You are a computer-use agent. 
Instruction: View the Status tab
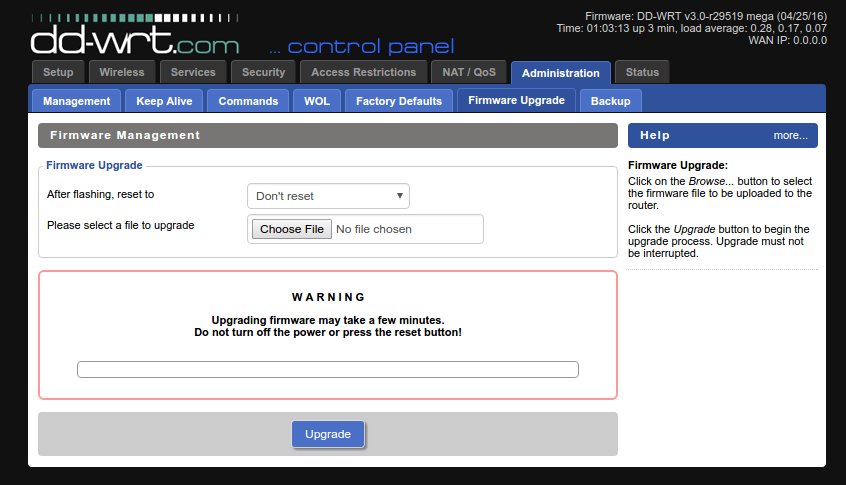coord(642,72)
